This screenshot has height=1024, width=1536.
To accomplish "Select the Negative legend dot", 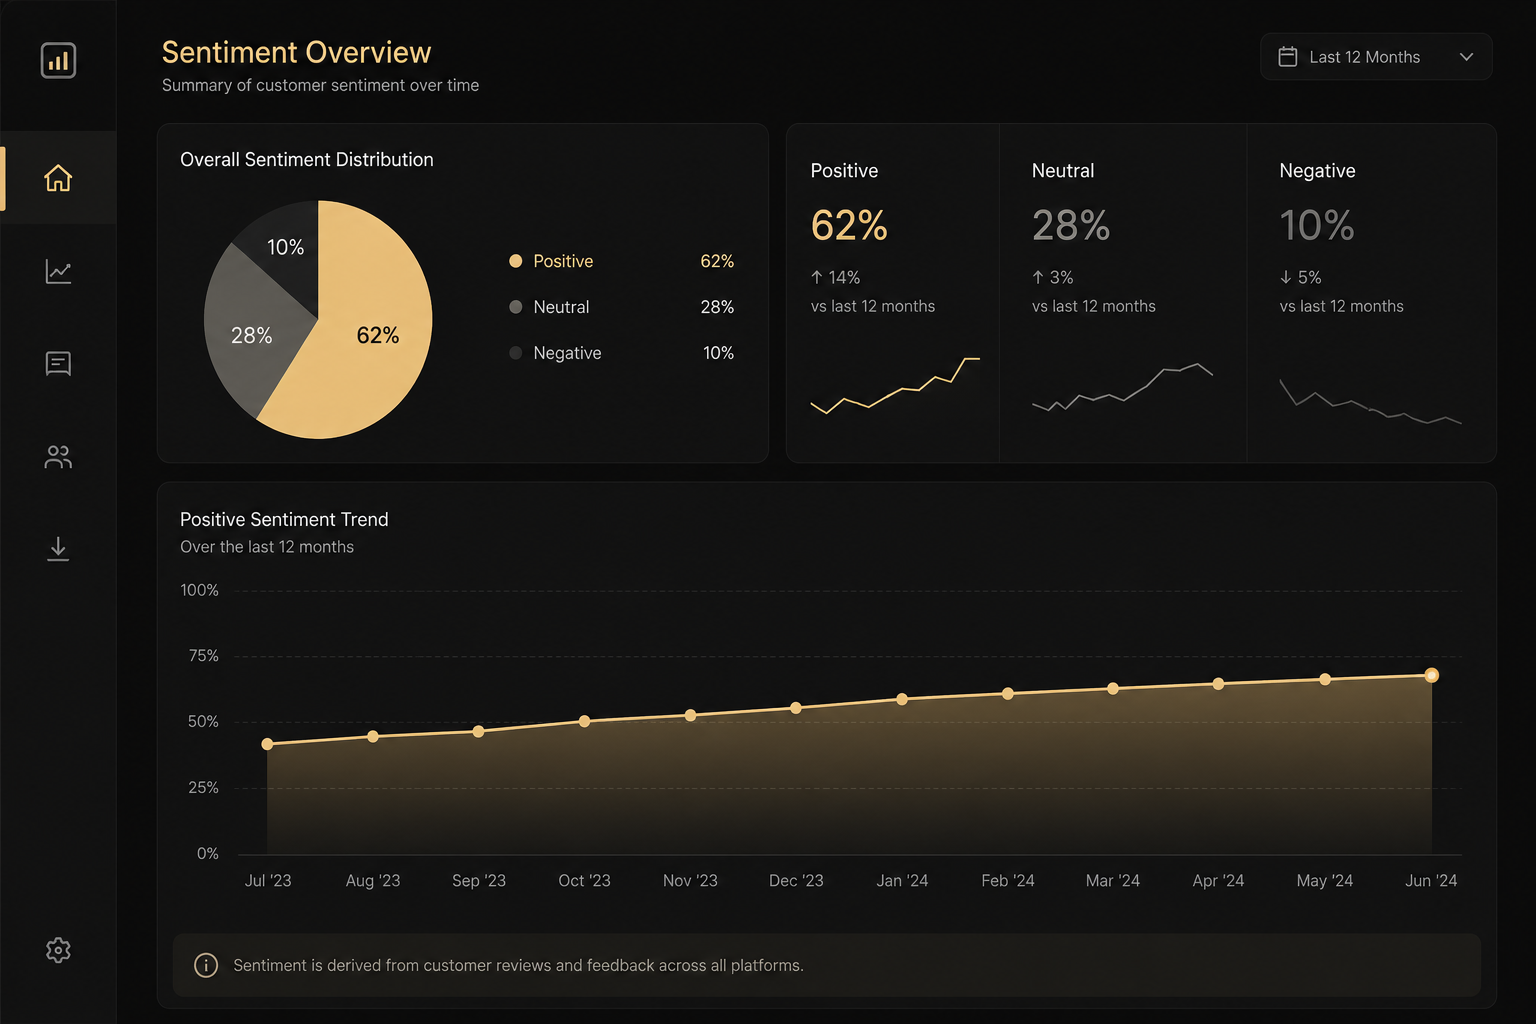I will pos(516,353).
